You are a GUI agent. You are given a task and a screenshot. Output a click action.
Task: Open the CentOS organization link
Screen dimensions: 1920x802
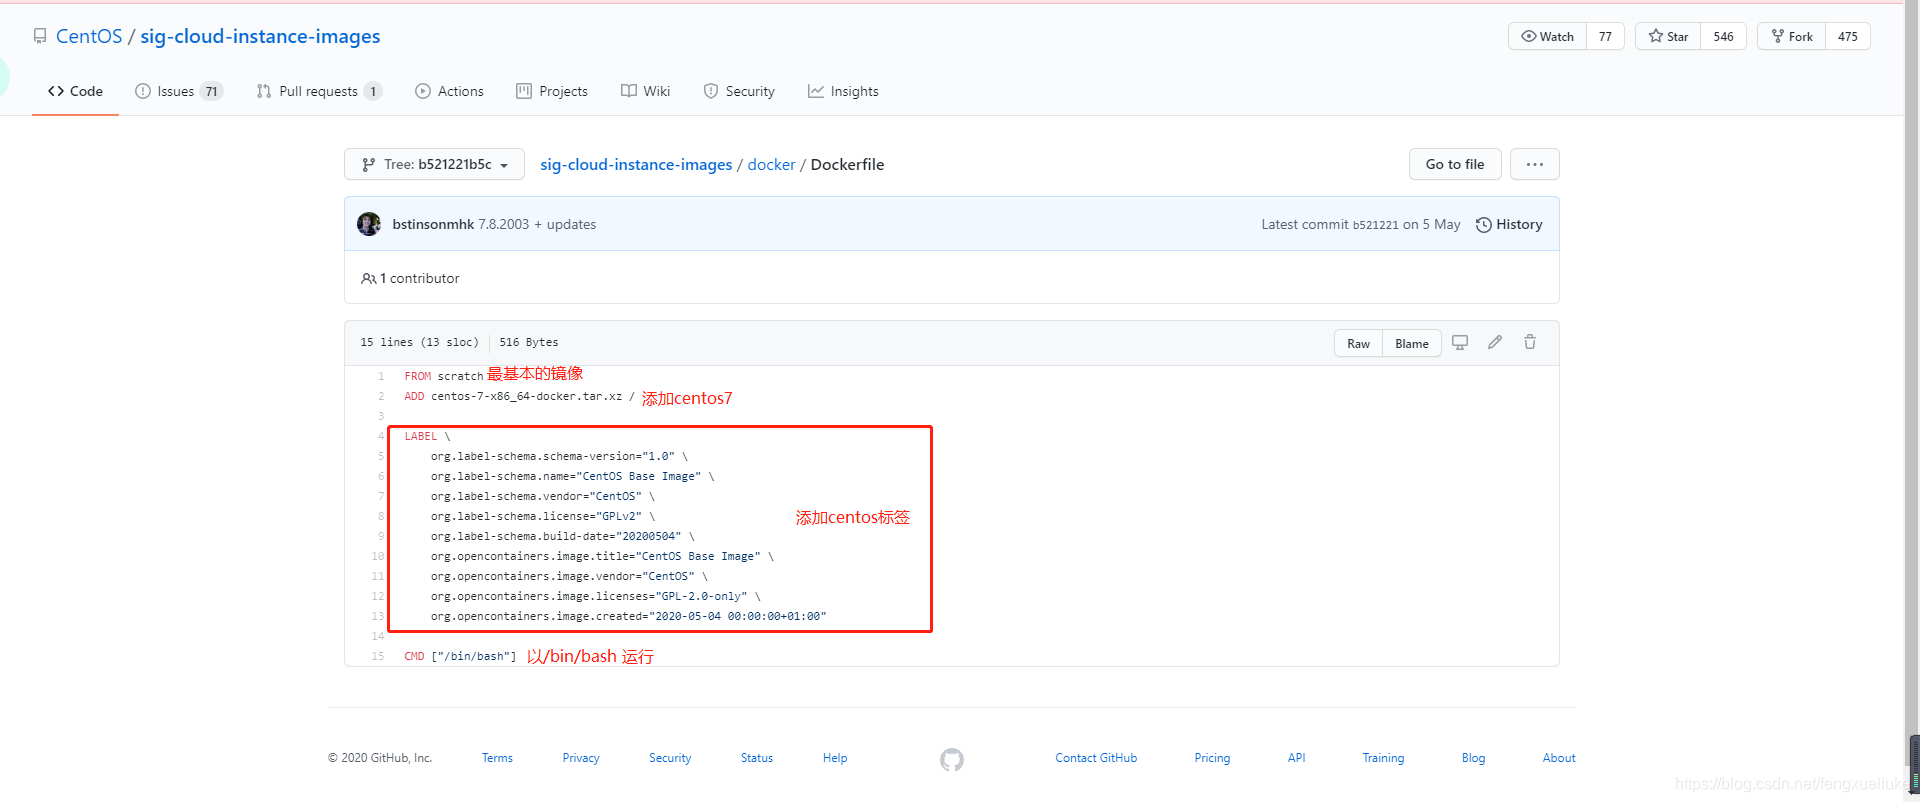(89, 36)
